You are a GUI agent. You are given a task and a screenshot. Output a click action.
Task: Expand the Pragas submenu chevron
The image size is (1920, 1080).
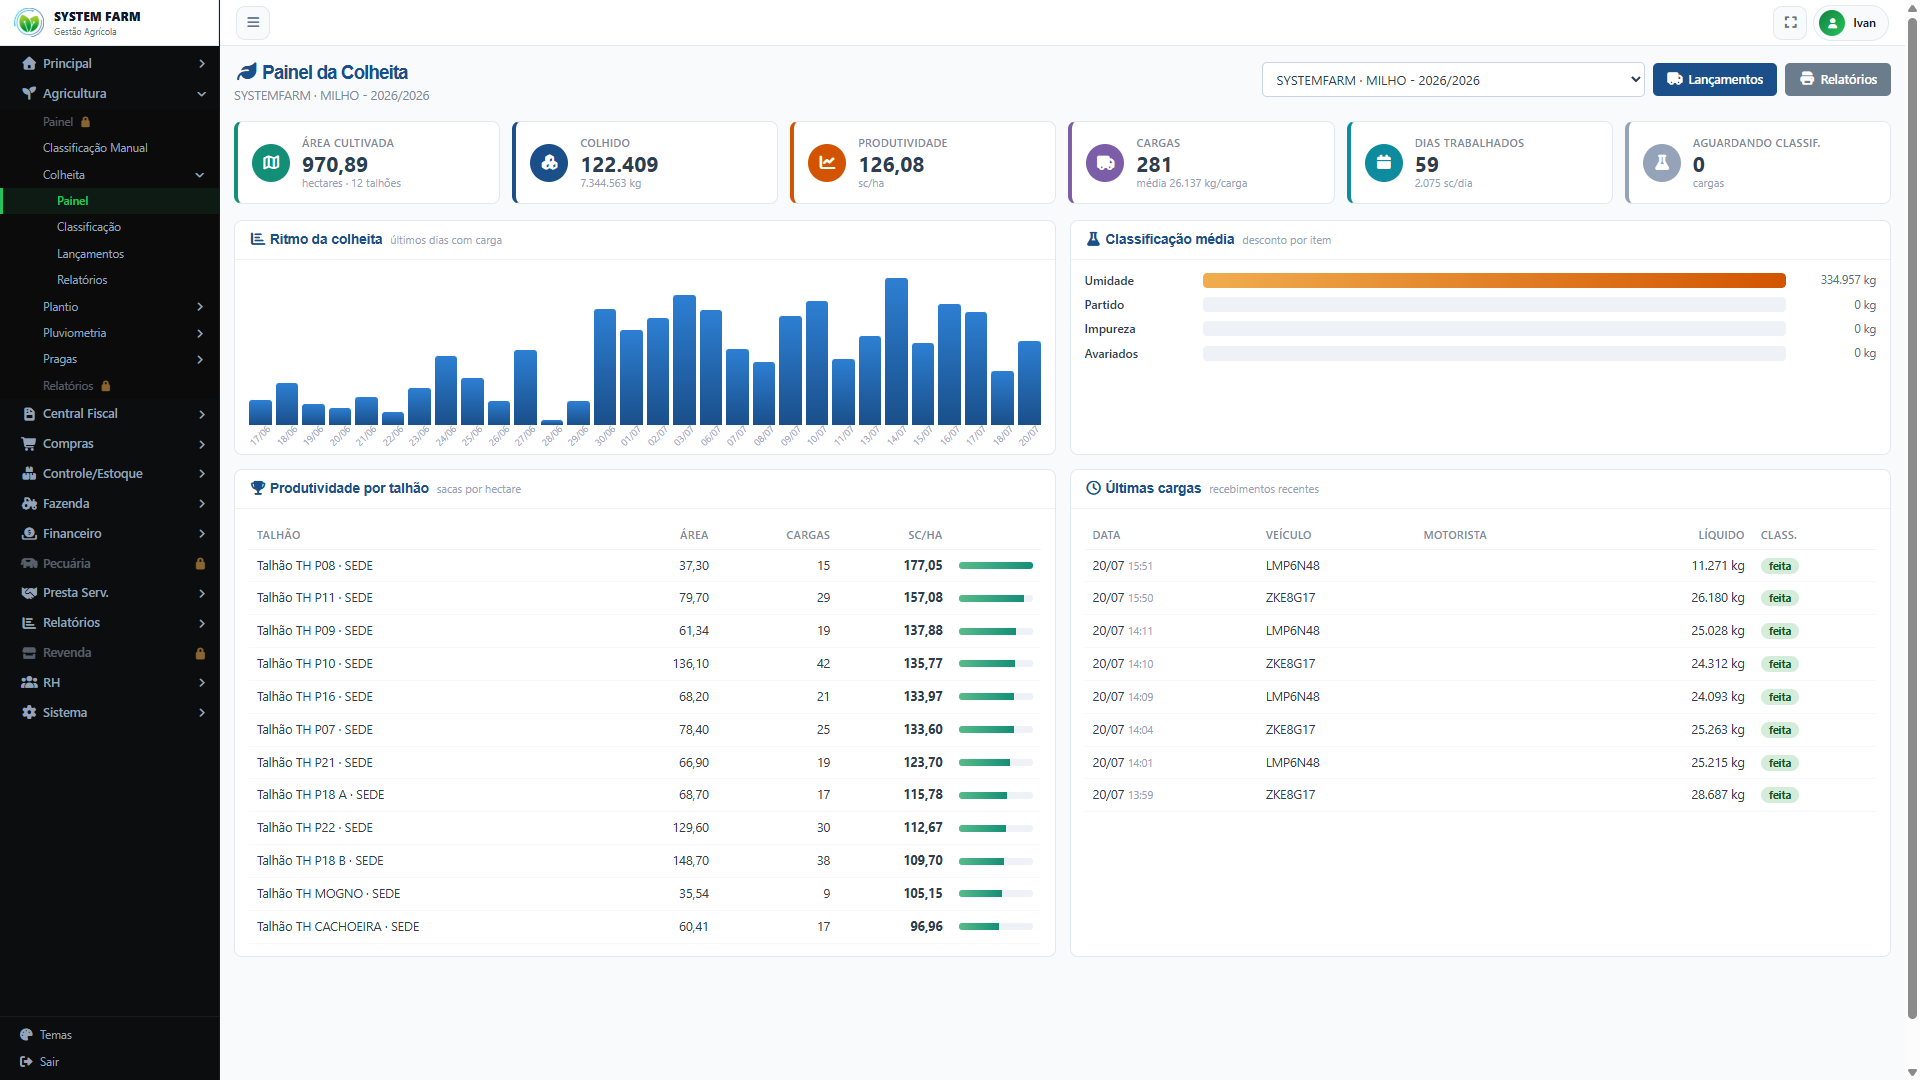coord(200,360)
